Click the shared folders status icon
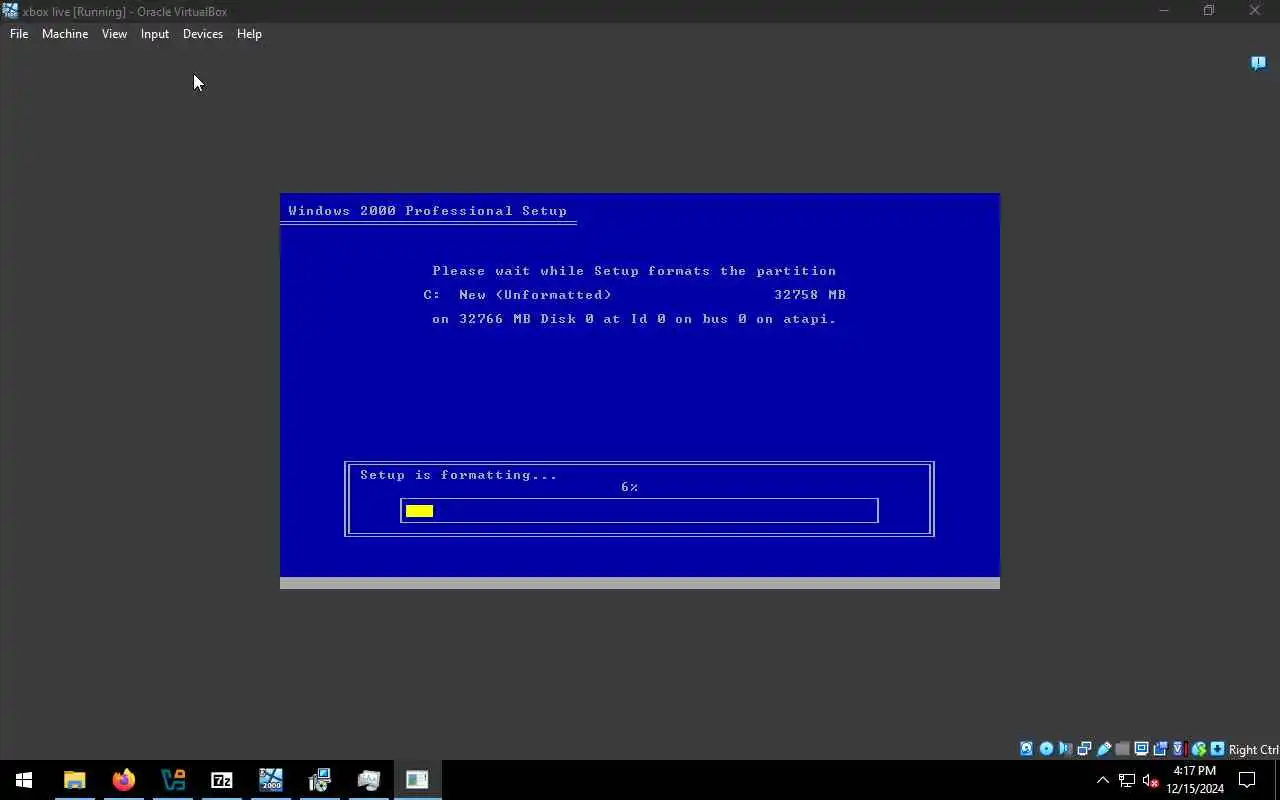Viewport: 1280px width, 800px height. tap(1123, 749)
